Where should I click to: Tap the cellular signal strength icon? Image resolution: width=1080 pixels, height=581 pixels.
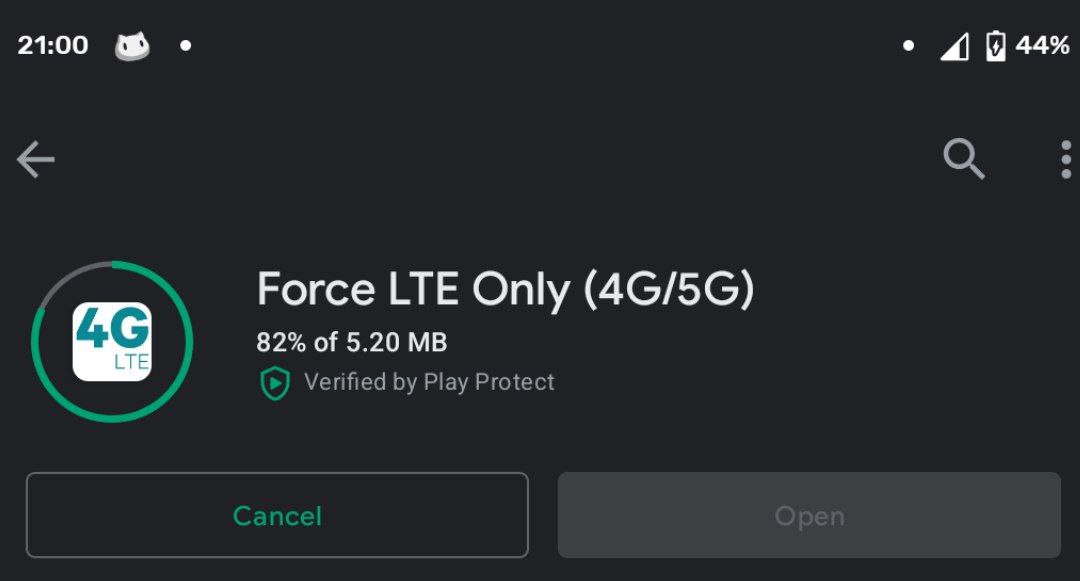[955, 47]
